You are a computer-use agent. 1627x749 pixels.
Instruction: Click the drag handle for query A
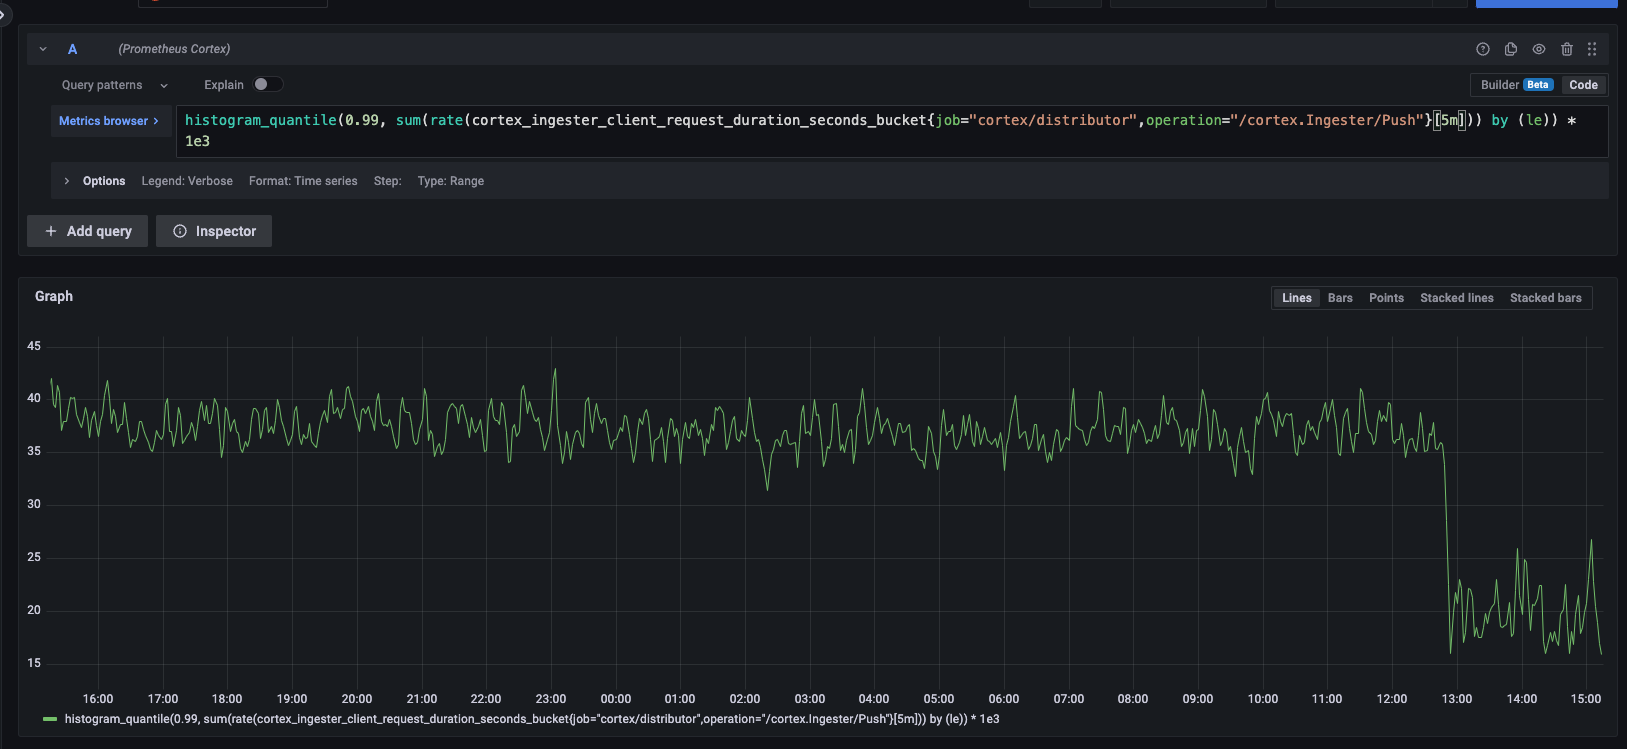pyautogui.click(x=1592, y=49)
